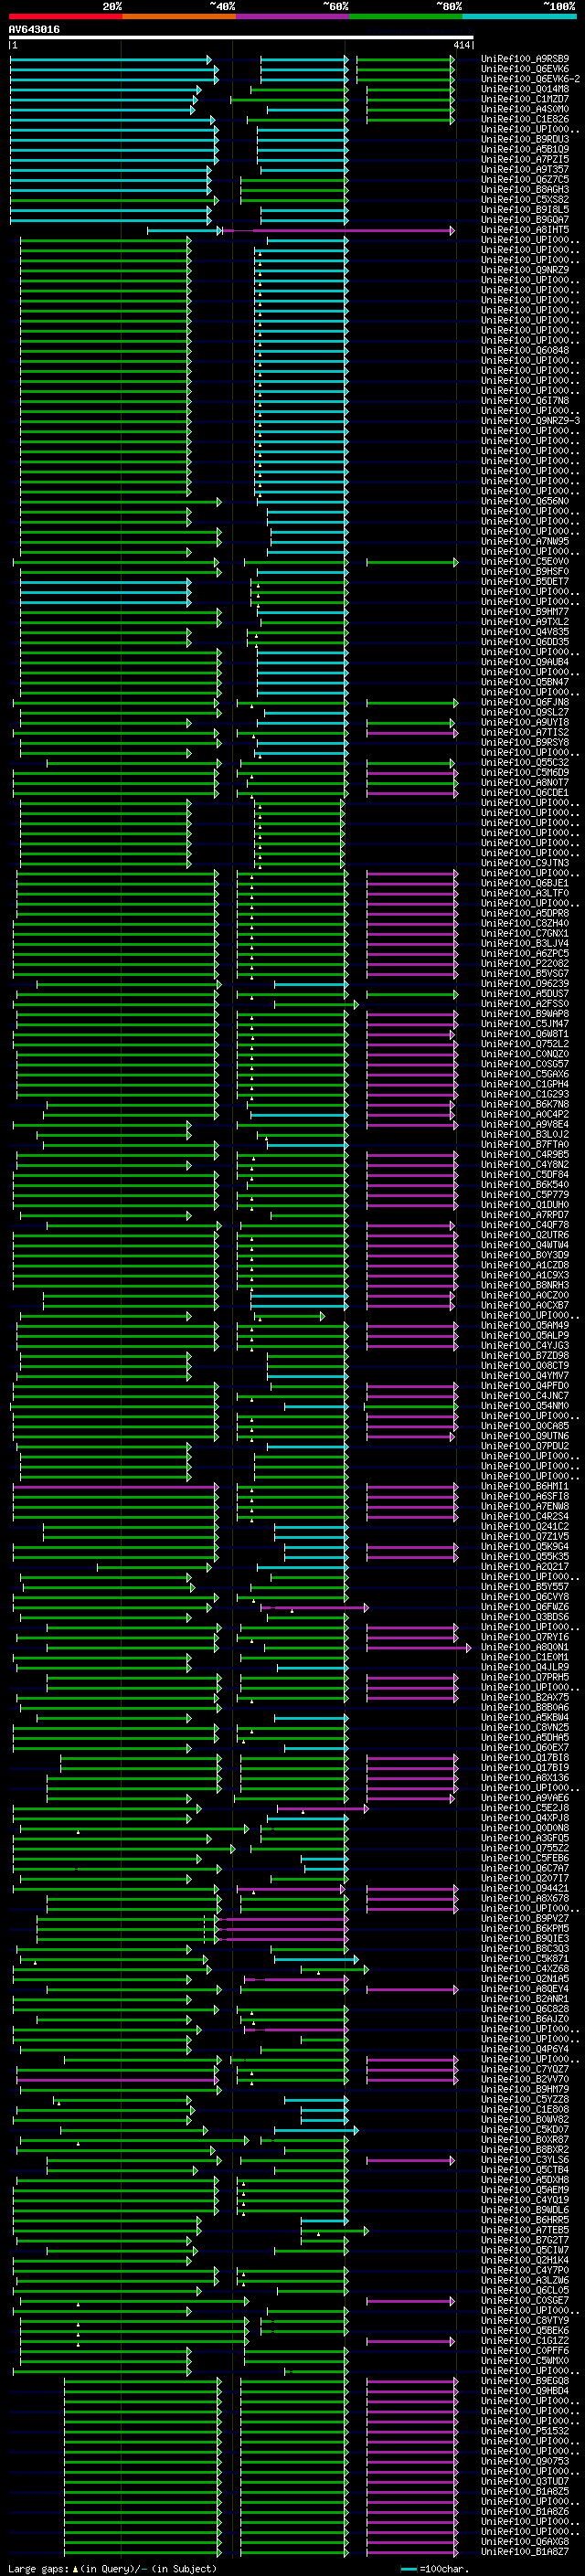The height and width of the screenshot is (2576, 585).
Task: Select the UniRef100_Q3TUD7 row label
Action: point(525,2481)
